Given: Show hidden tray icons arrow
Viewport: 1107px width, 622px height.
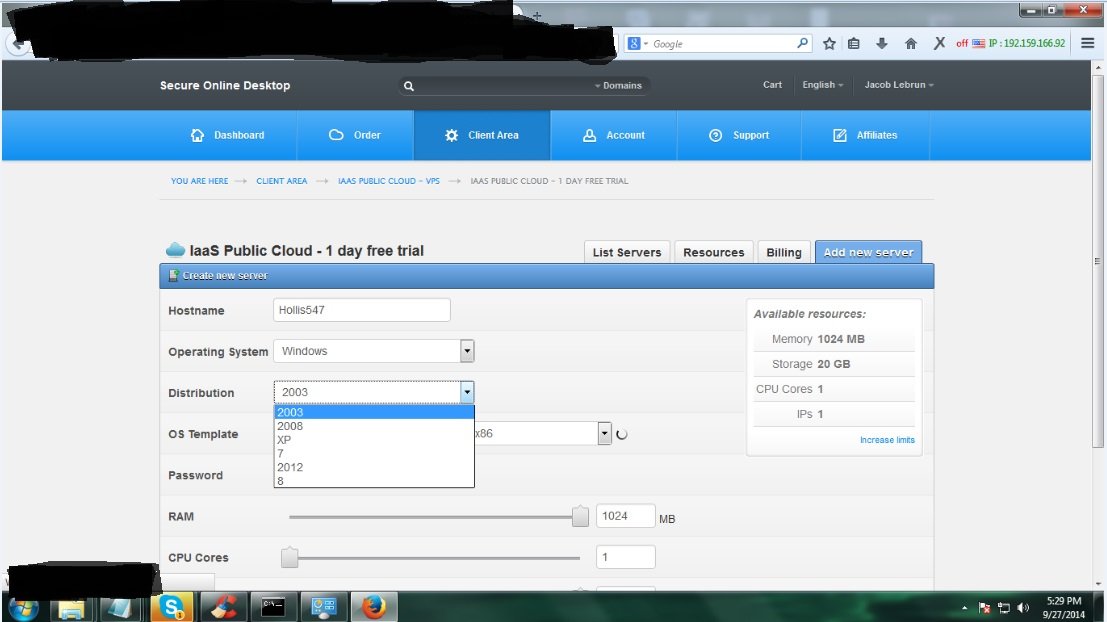Looking at the screenshot, I should (964, 608).
